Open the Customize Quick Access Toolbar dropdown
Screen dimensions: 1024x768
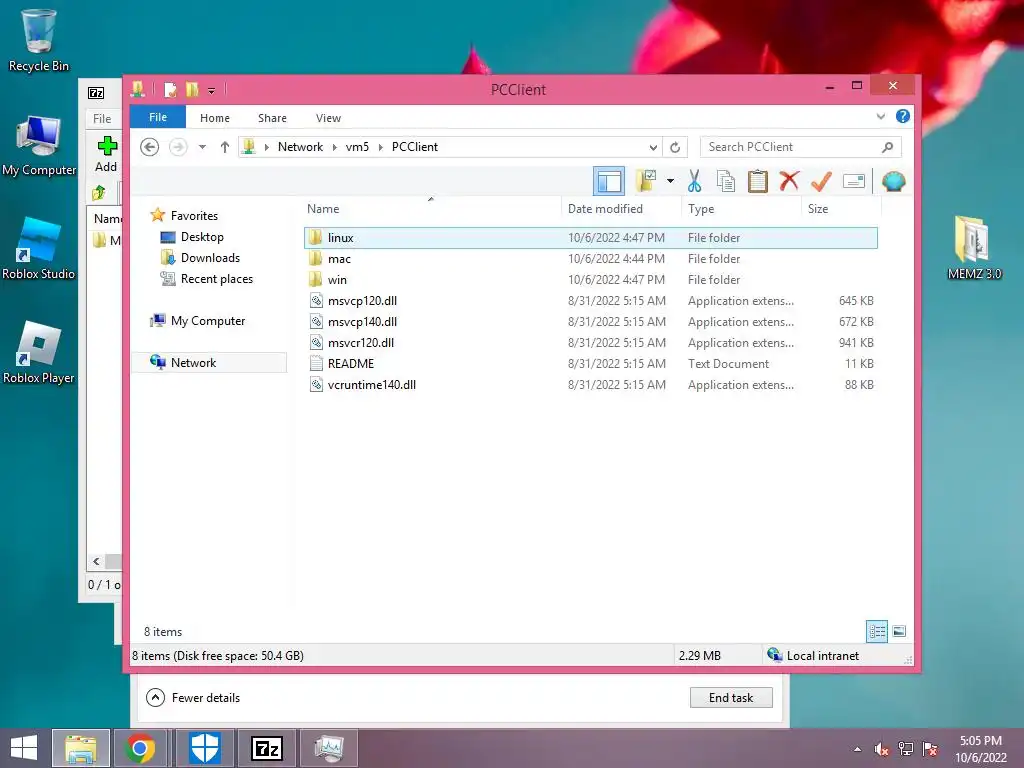coord(212,91)
